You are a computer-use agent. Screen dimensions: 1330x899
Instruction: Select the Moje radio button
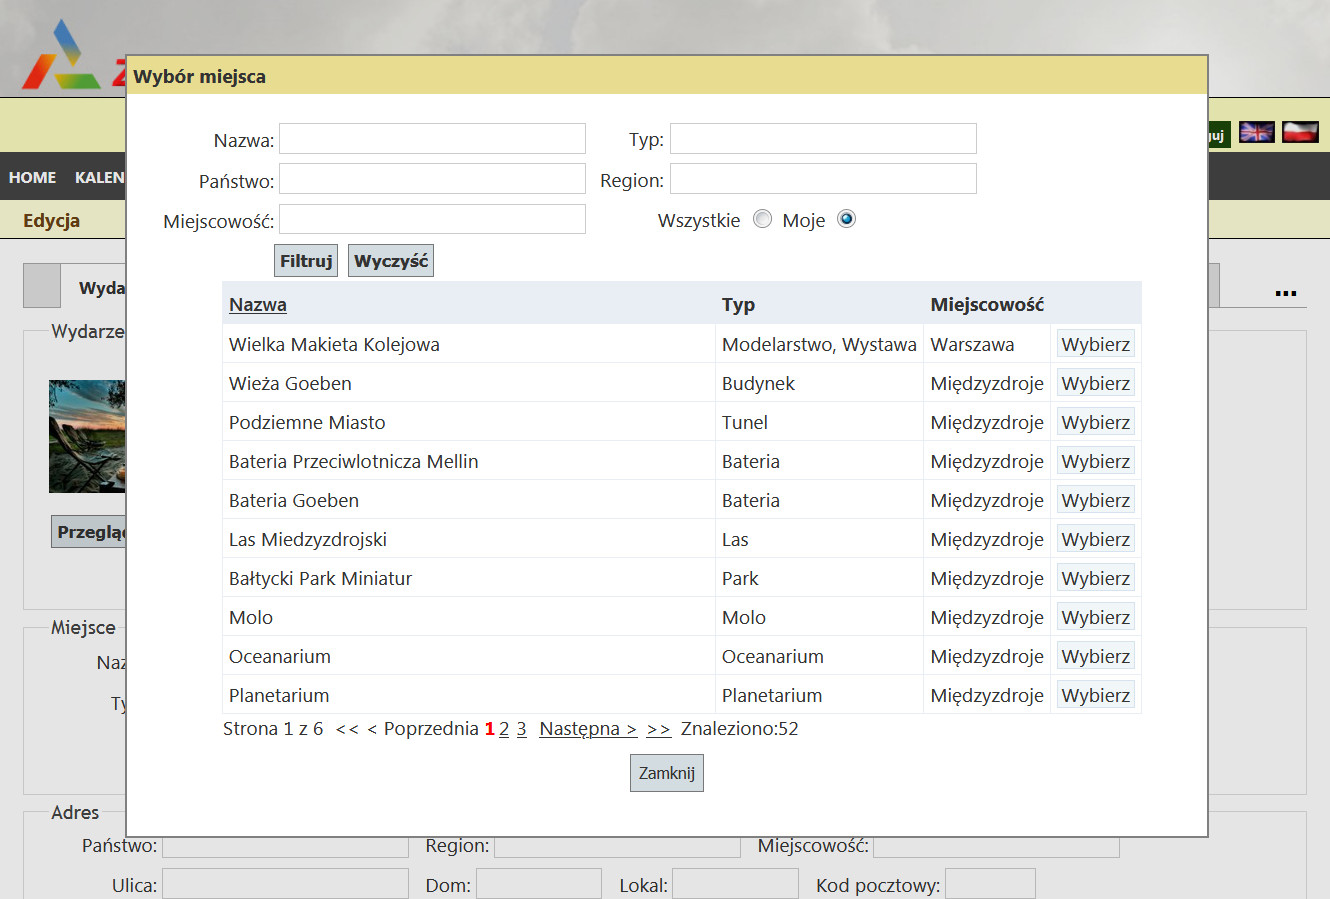click(846, 219)
